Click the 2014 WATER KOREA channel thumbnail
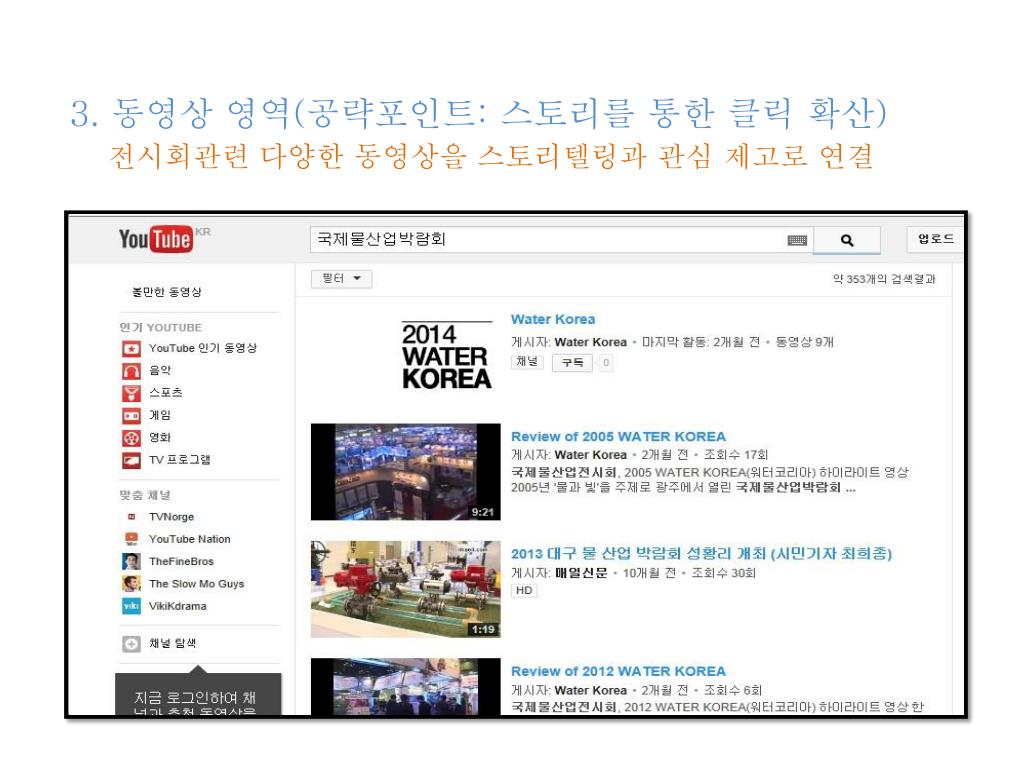The image size is (1024, 768). 447,356
